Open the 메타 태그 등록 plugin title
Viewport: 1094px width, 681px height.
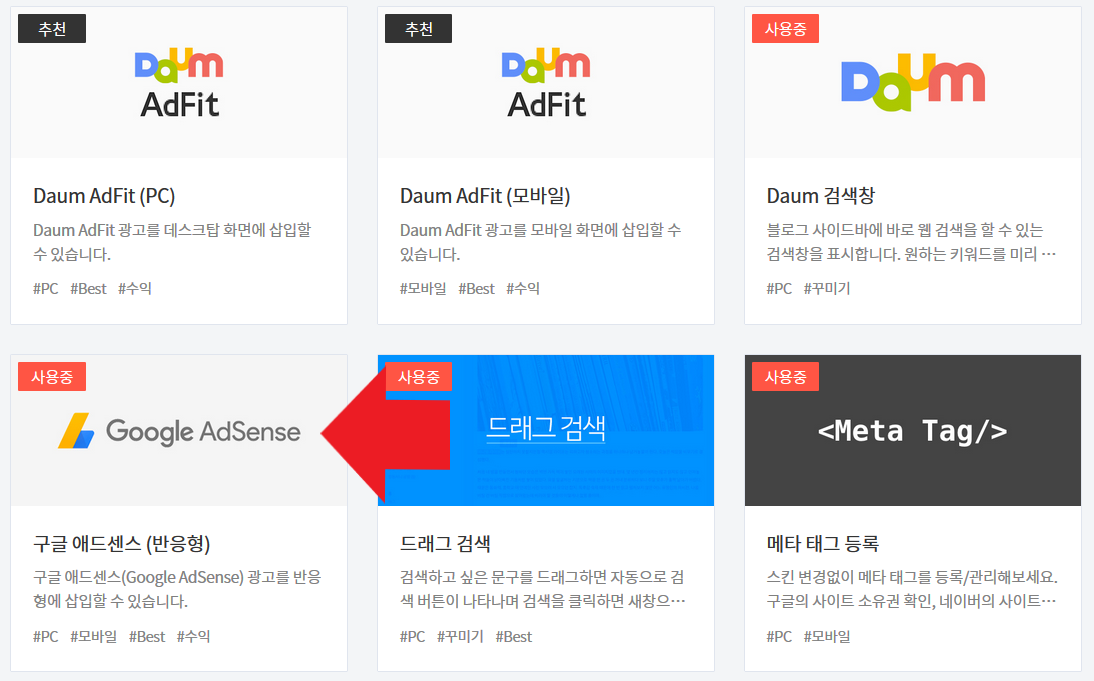(823, 544)
